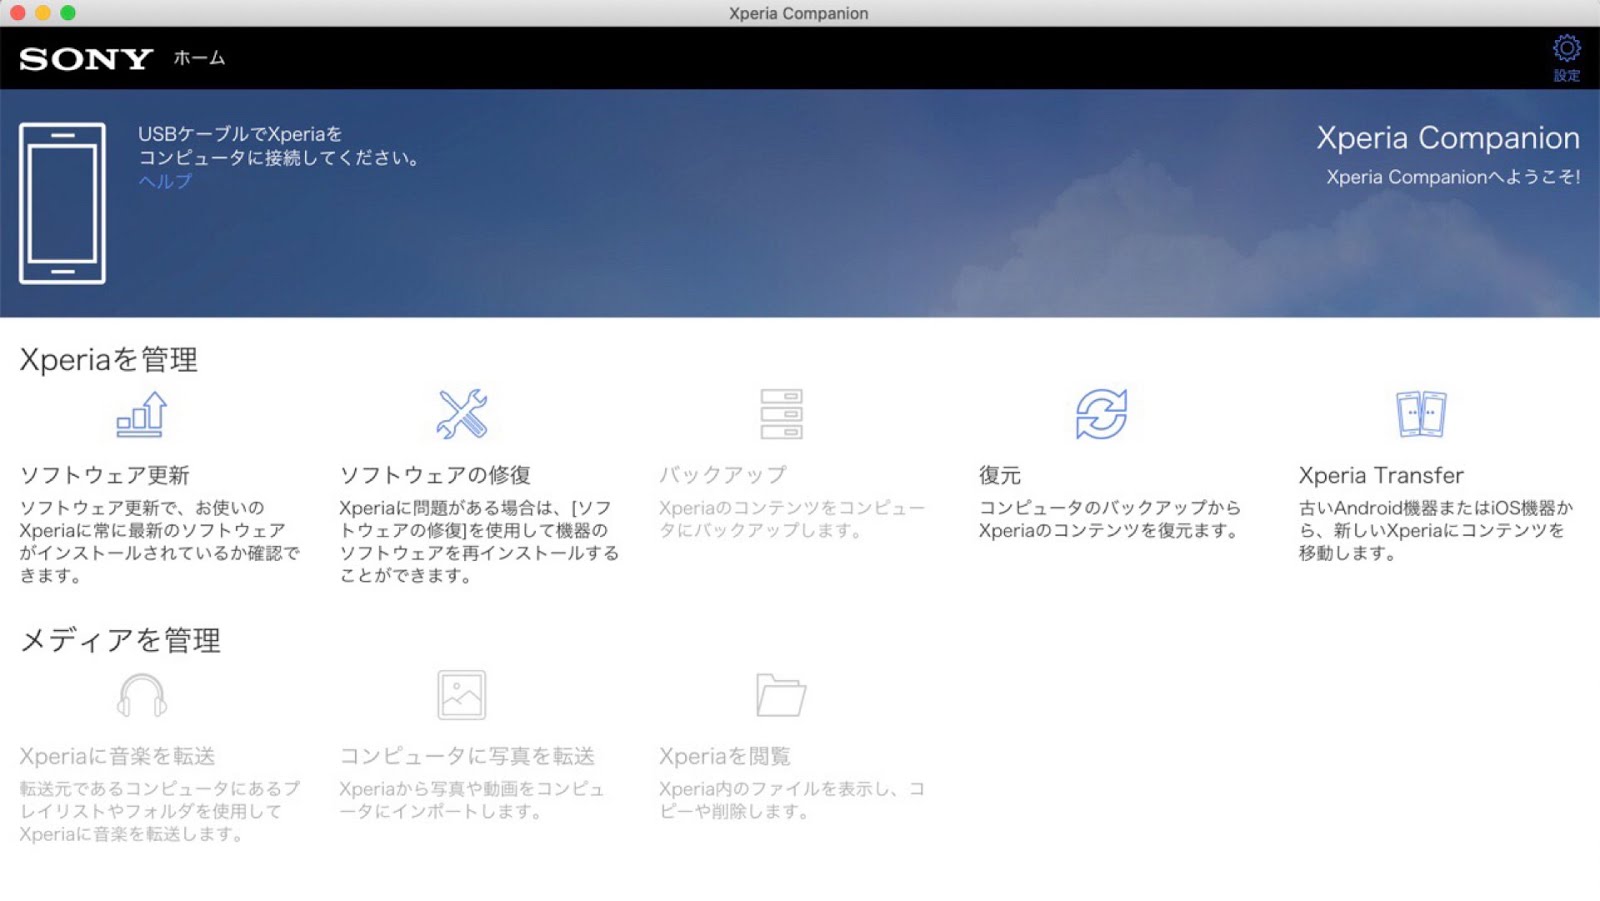
Task: Minimize the window with yellow button
Action: [42, 13]
